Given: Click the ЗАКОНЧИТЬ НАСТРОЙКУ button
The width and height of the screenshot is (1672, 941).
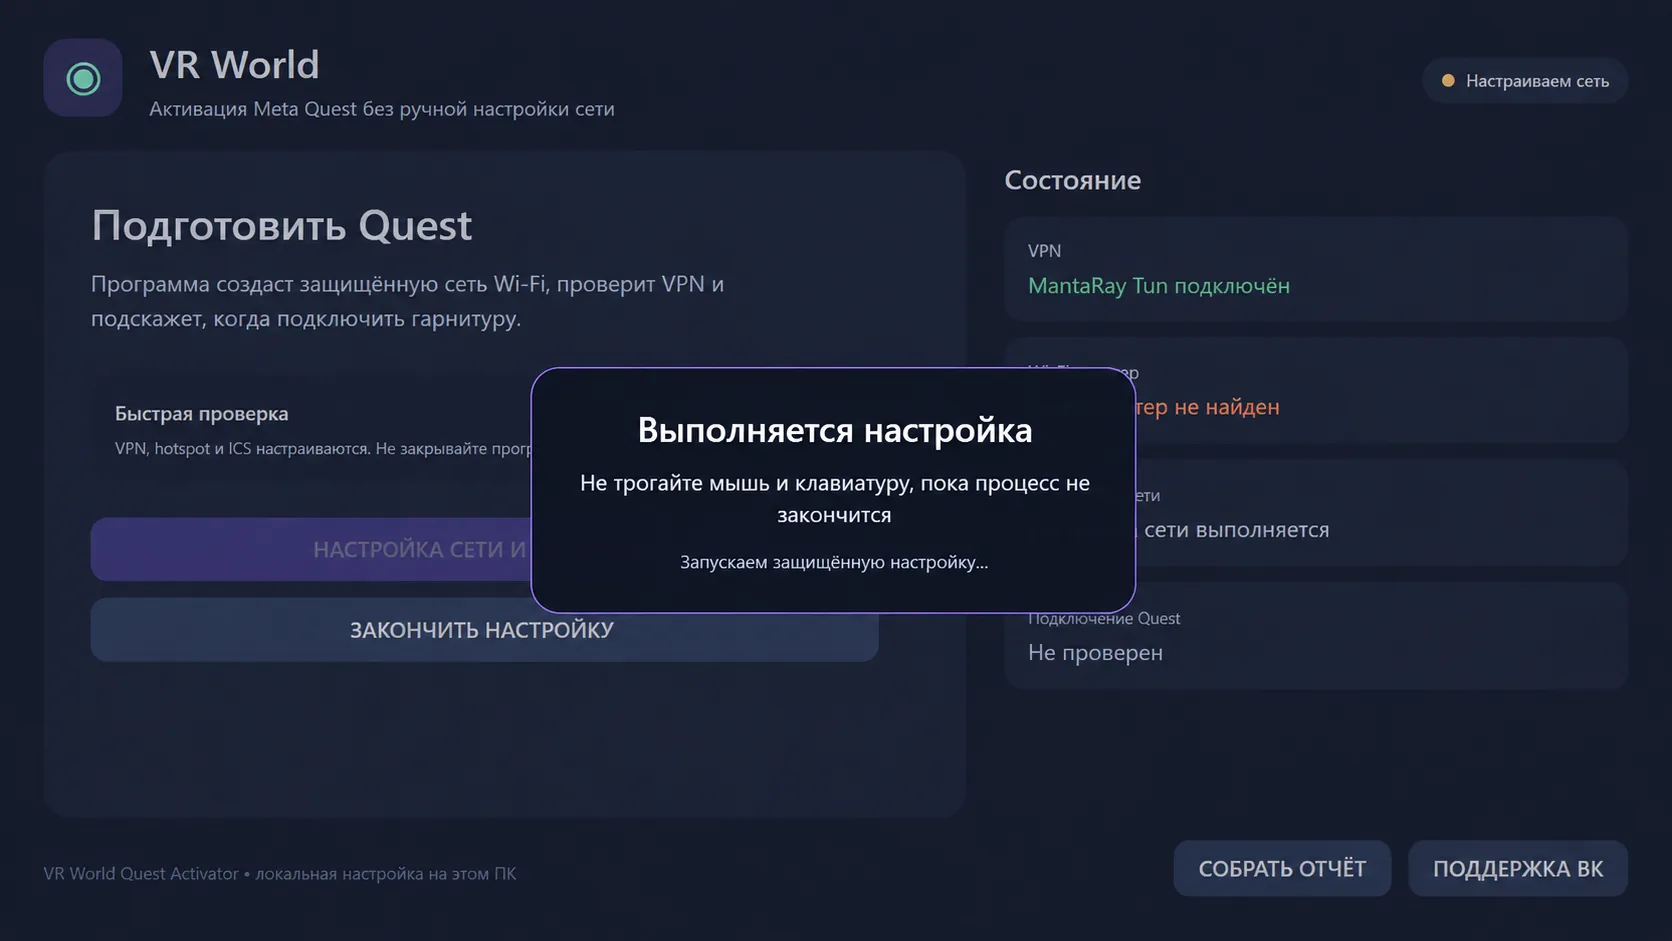Looking at the screenshot, I should pyautogui.click(x=484, y=630).
